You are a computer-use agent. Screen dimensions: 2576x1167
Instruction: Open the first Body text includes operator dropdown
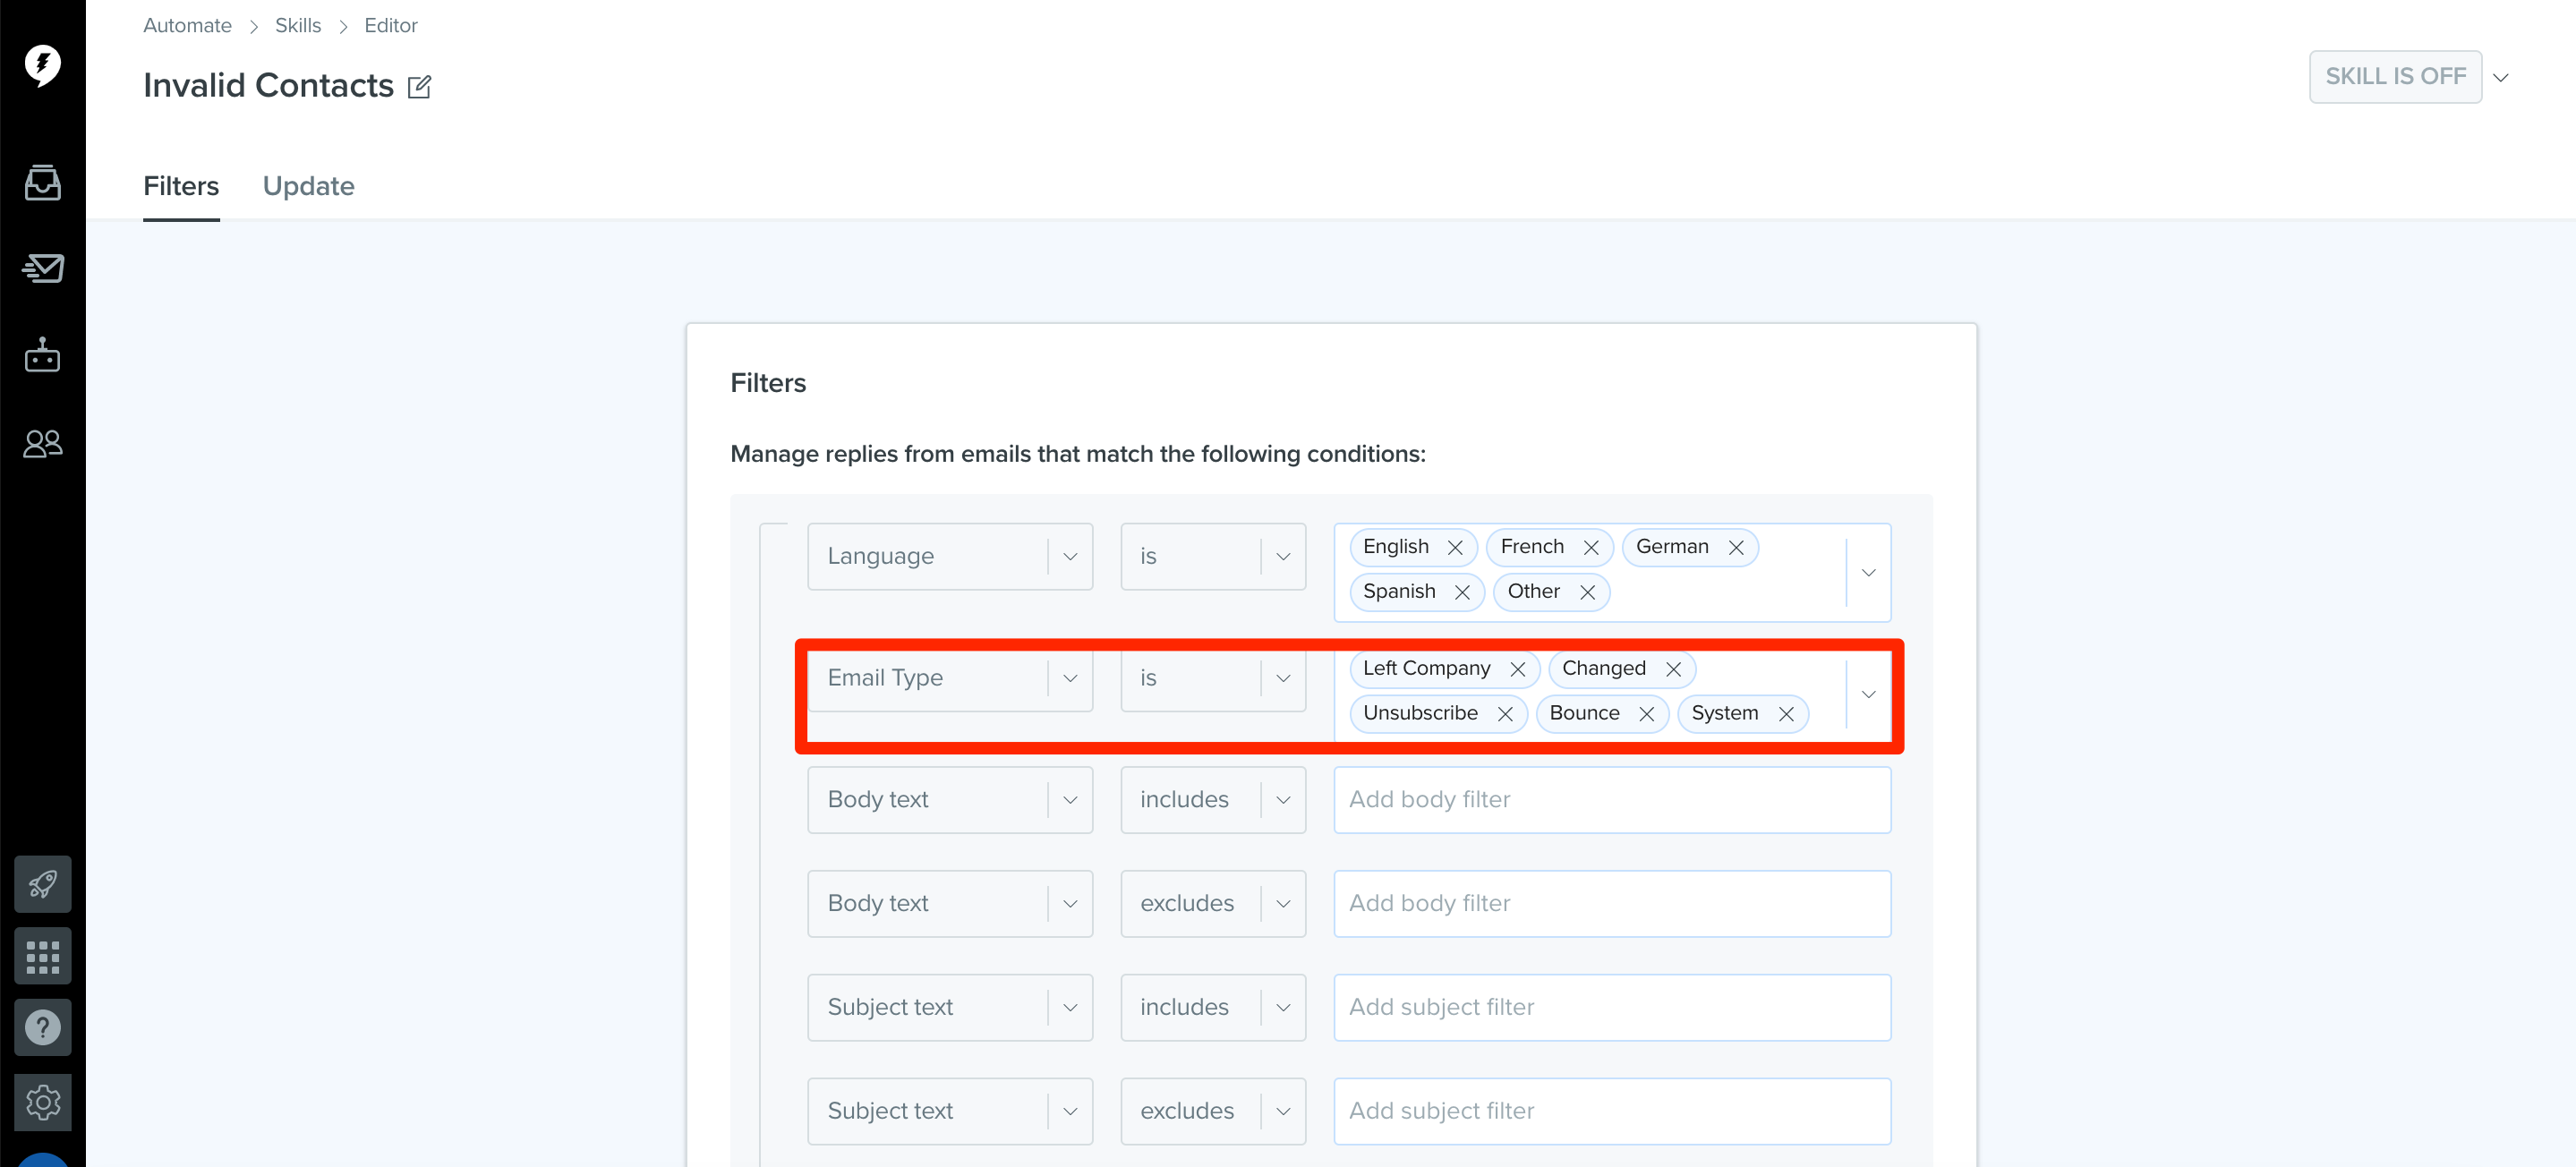click(1213, 800)
